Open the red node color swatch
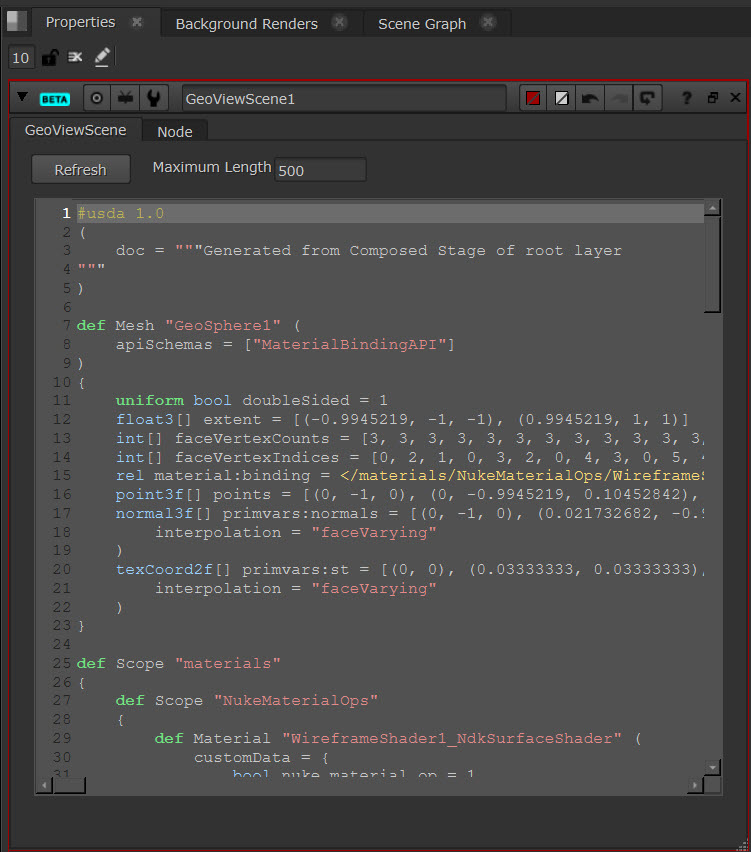The width and height of the screenshot is (751, 852). 534,98
